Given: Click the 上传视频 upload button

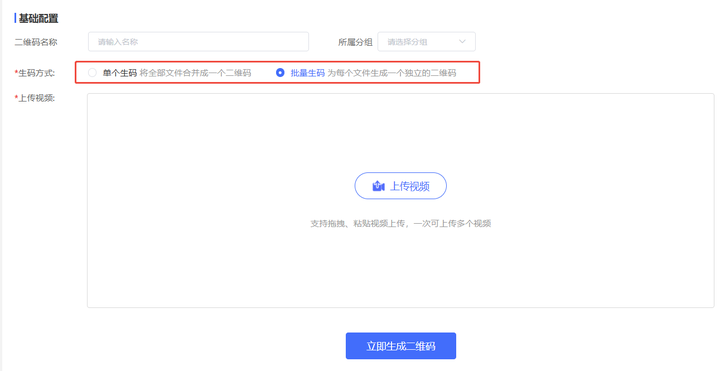Looking at the screenshot, I should (400, 186).
